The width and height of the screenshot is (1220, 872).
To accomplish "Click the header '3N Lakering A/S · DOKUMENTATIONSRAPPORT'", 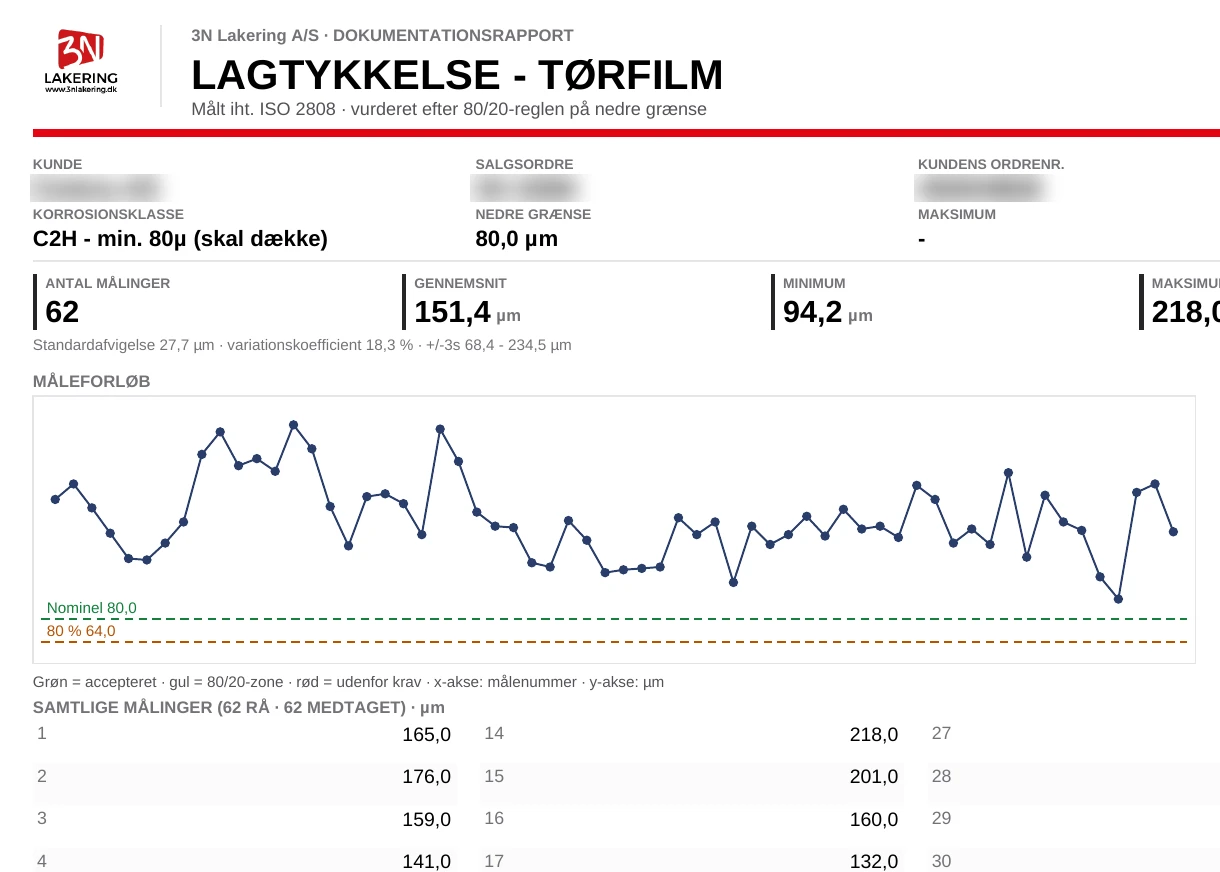I will (x=382, y=36).
